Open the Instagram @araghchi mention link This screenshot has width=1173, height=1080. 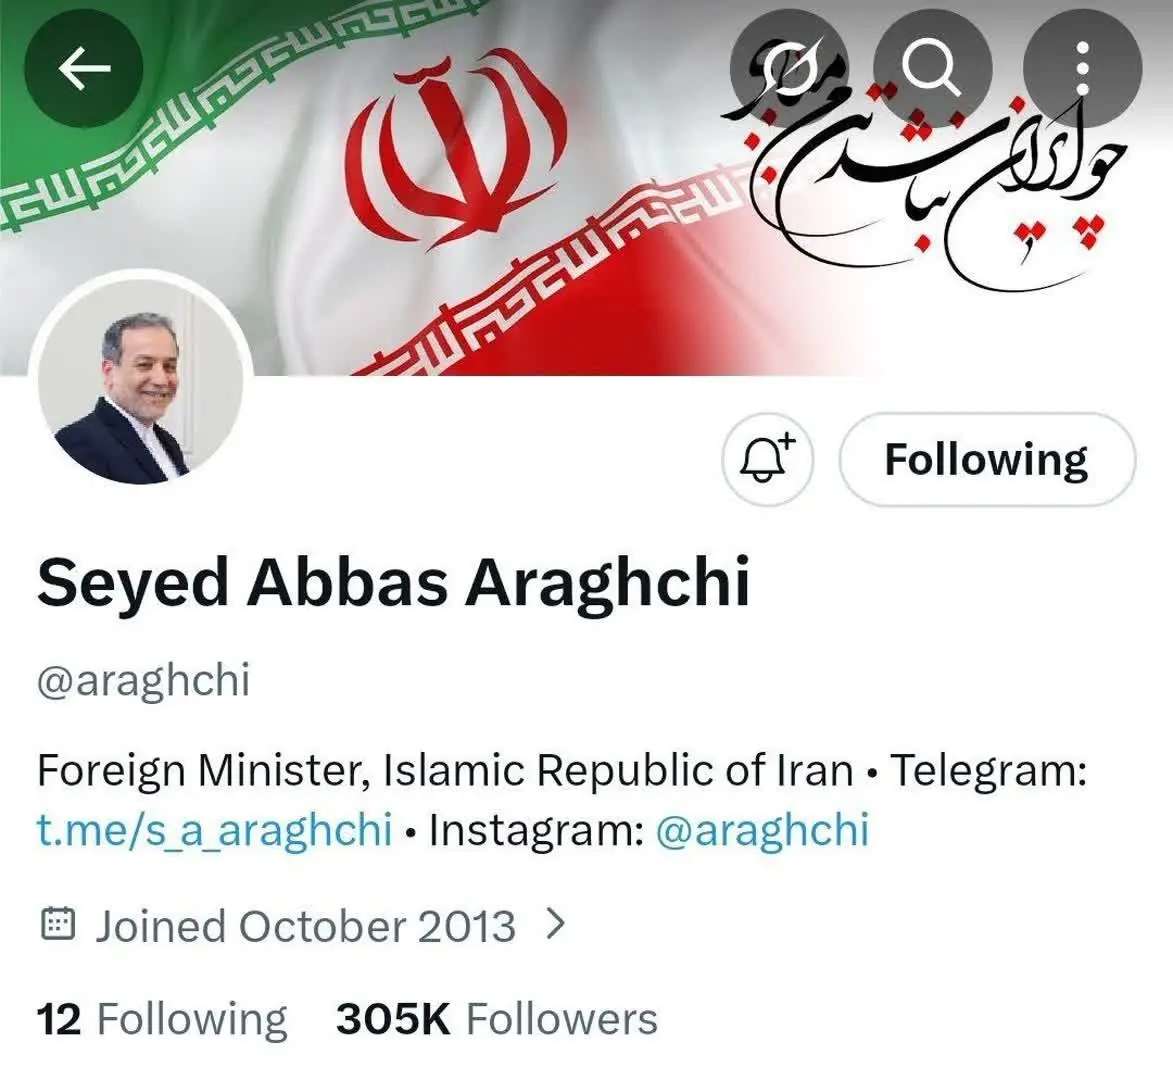point(762,829)
